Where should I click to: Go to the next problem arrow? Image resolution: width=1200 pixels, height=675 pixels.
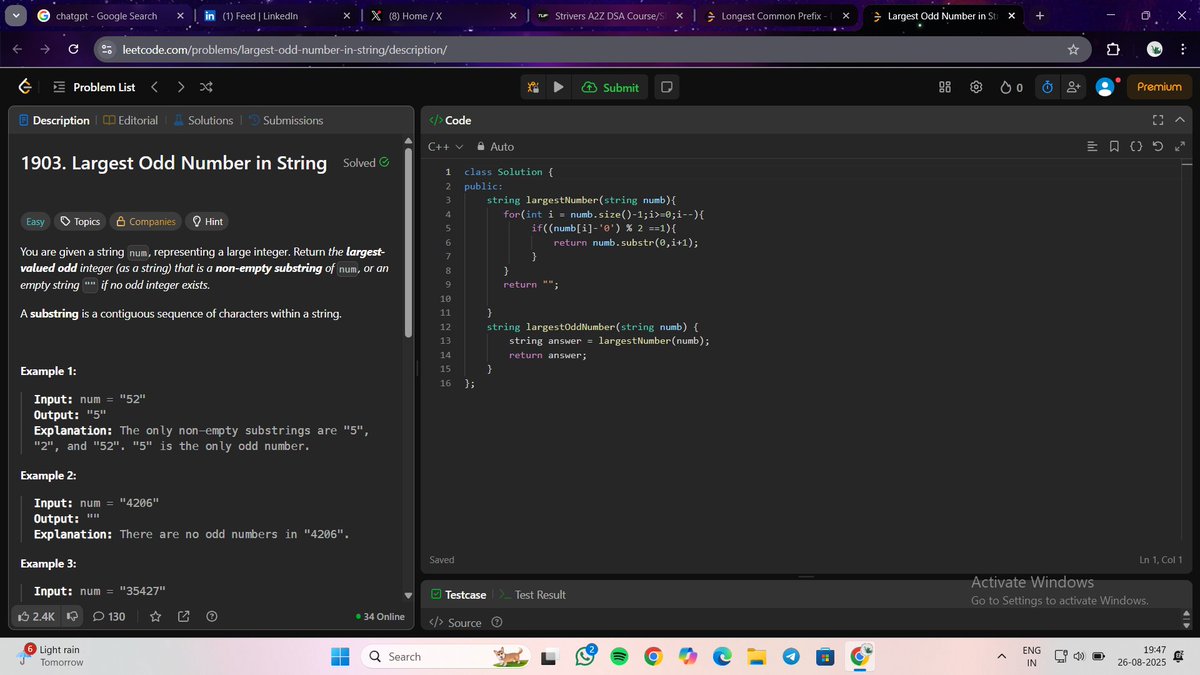pyautogui.click(x=180, y=87)
